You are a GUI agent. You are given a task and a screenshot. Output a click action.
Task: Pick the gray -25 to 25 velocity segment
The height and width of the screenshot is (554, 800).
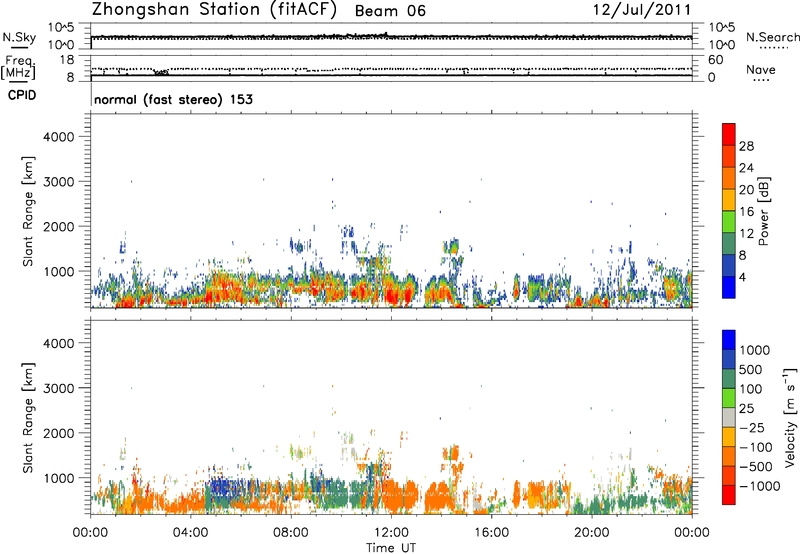[729, 417]
